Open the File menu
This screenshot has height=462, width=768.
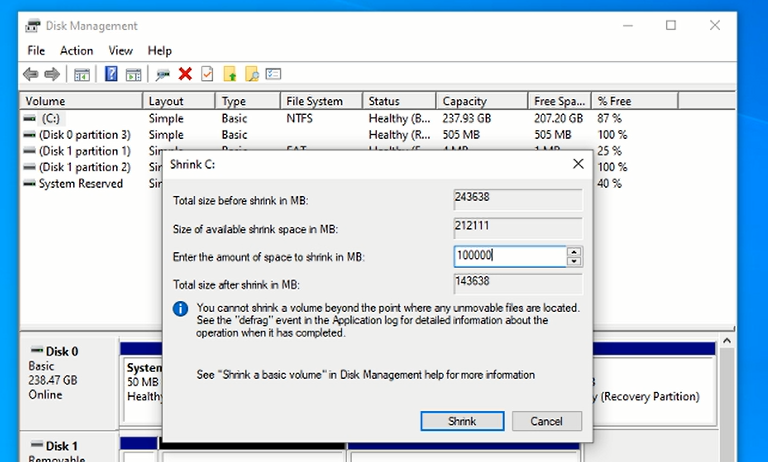(36, 50)
